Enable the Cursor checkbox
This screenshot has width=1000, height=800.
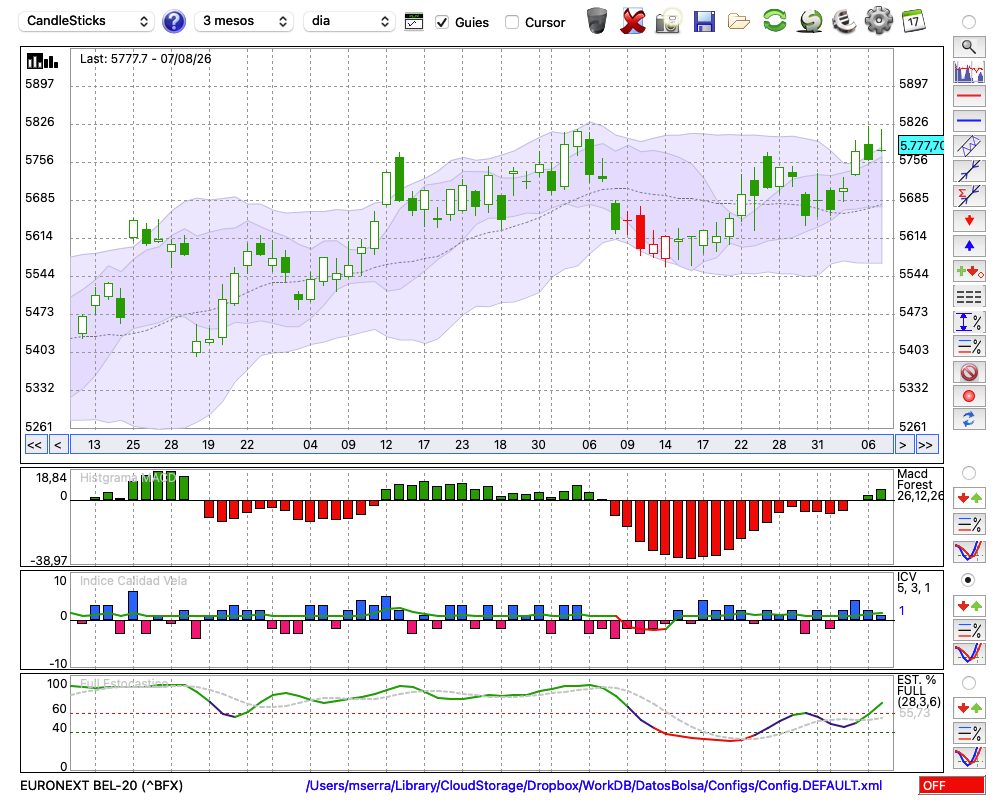pyautogui.click(x=511, y=22)
